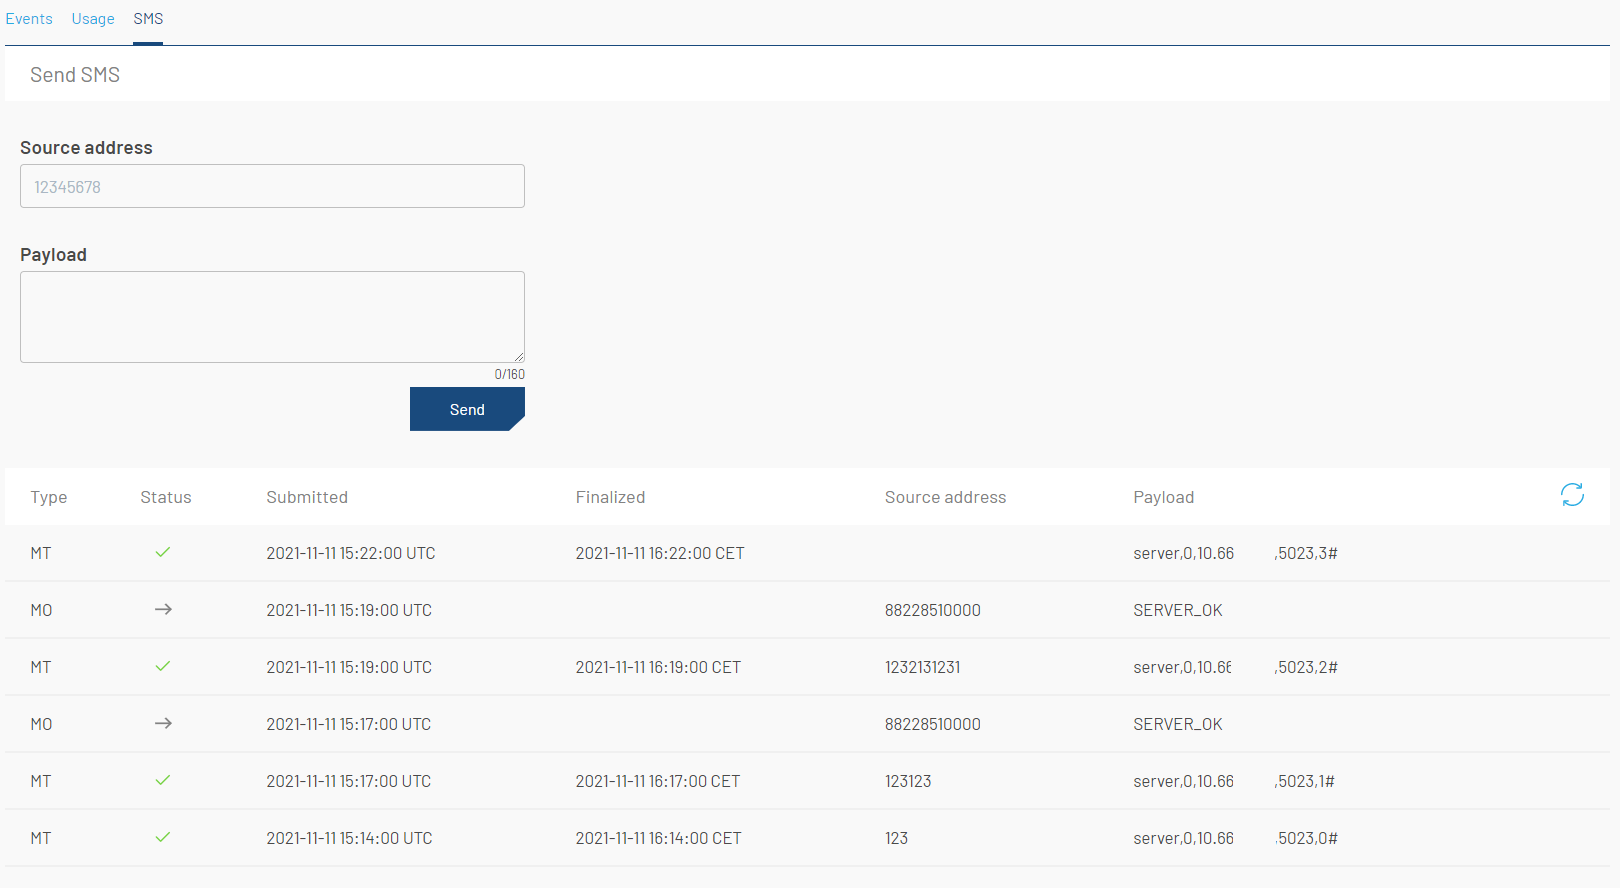This screenshot has height=888, width=1620.
Task: Open the Events tab
Action: pos(29,19)
